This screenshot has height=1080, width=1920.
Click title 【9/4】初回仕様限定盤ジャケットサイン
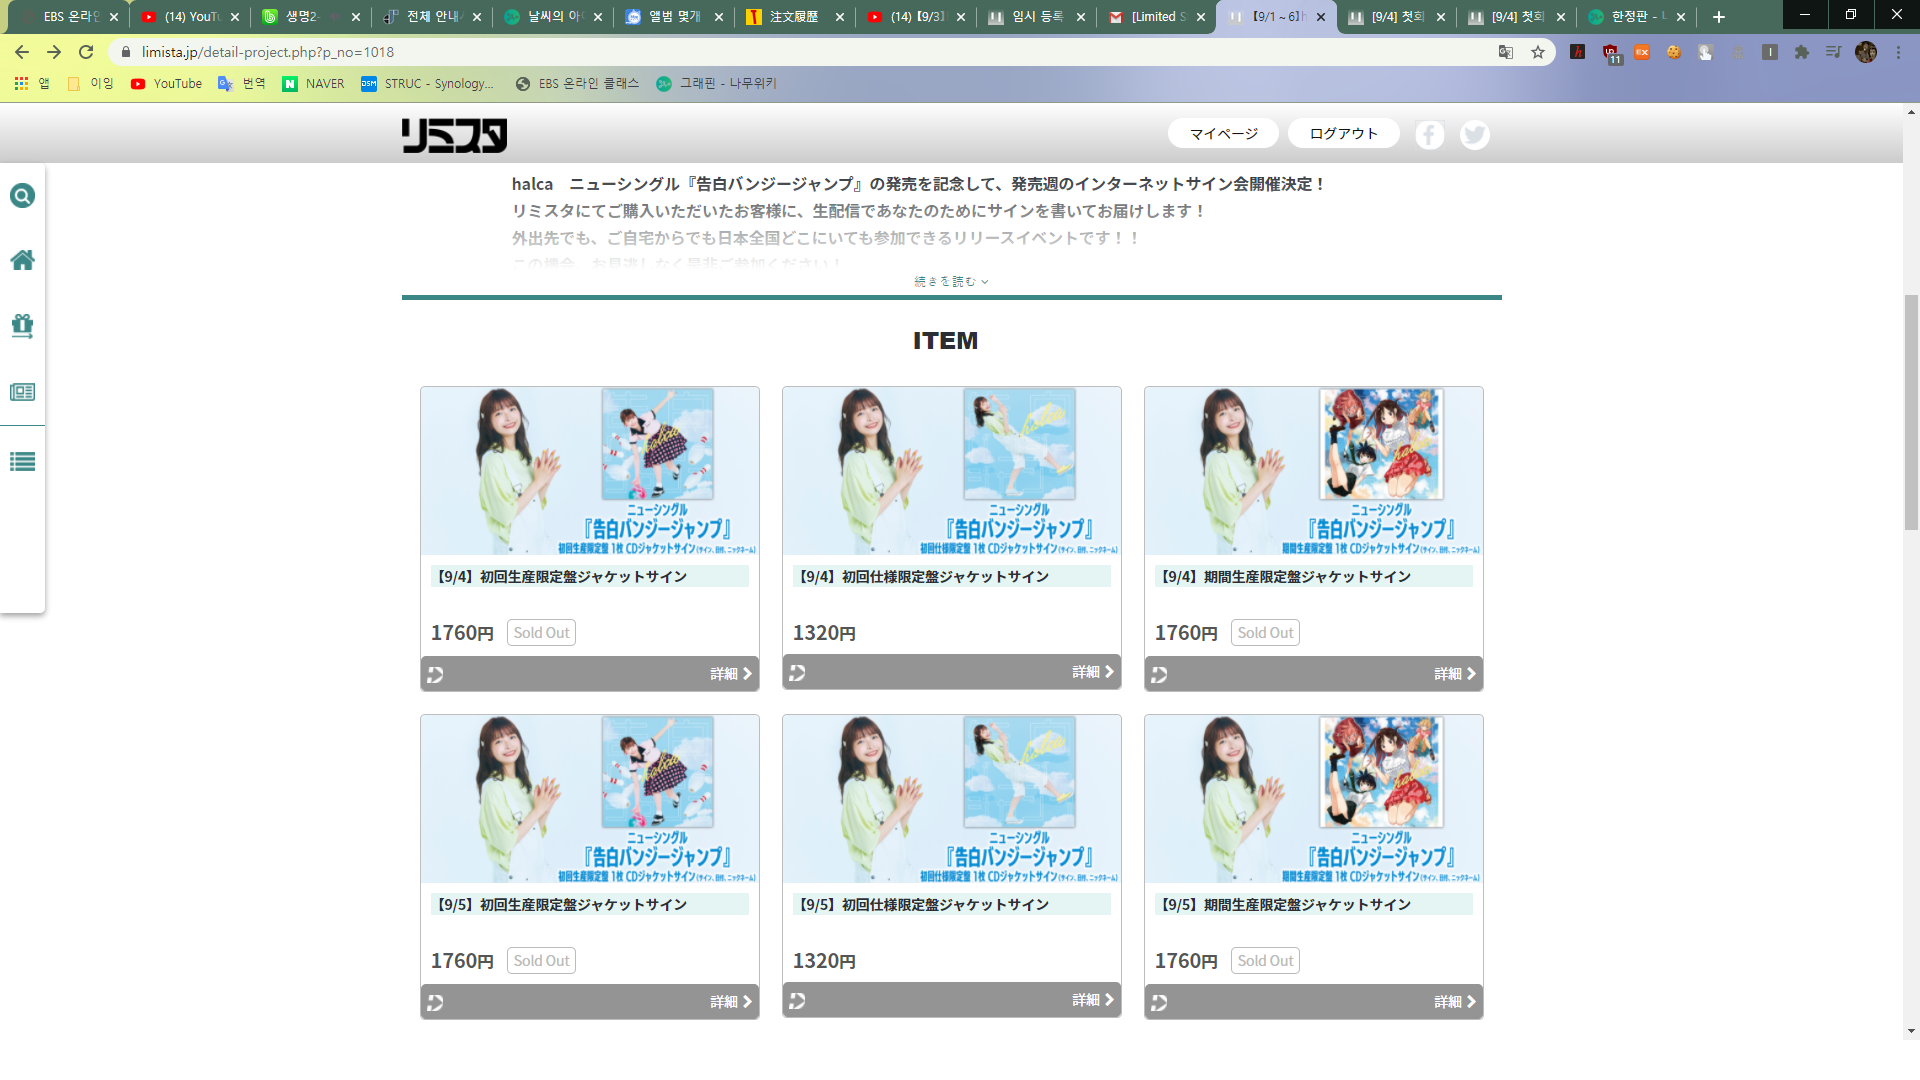point(921,577)
